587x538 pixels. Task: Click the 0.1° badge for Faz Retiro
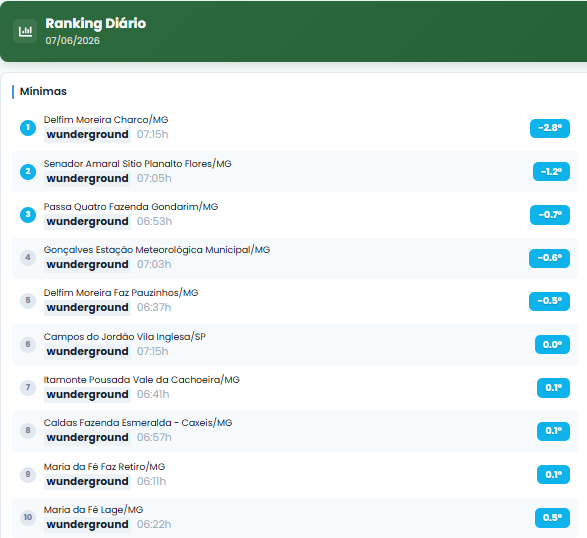coord(553,474)
